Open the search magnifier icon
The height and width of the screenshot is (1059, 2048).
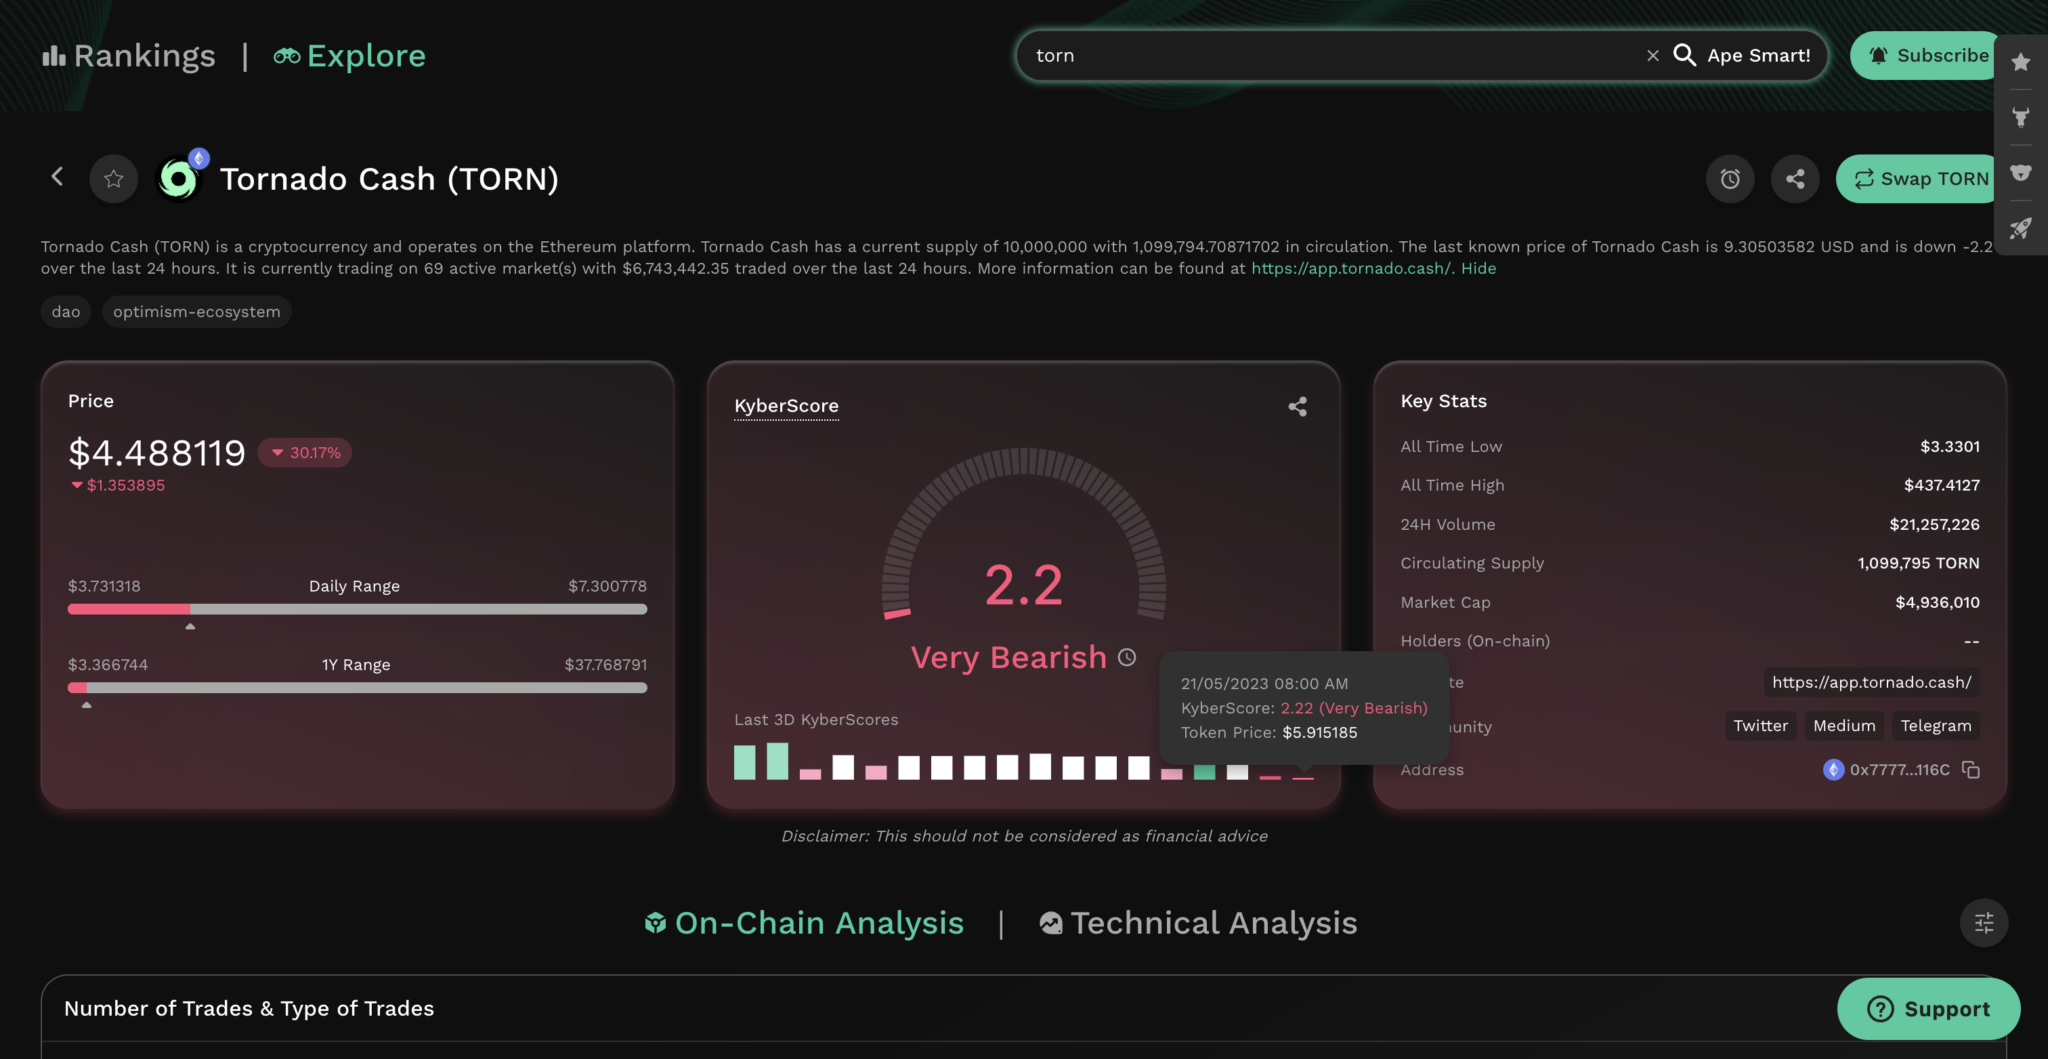click(x=1686, y=56)
